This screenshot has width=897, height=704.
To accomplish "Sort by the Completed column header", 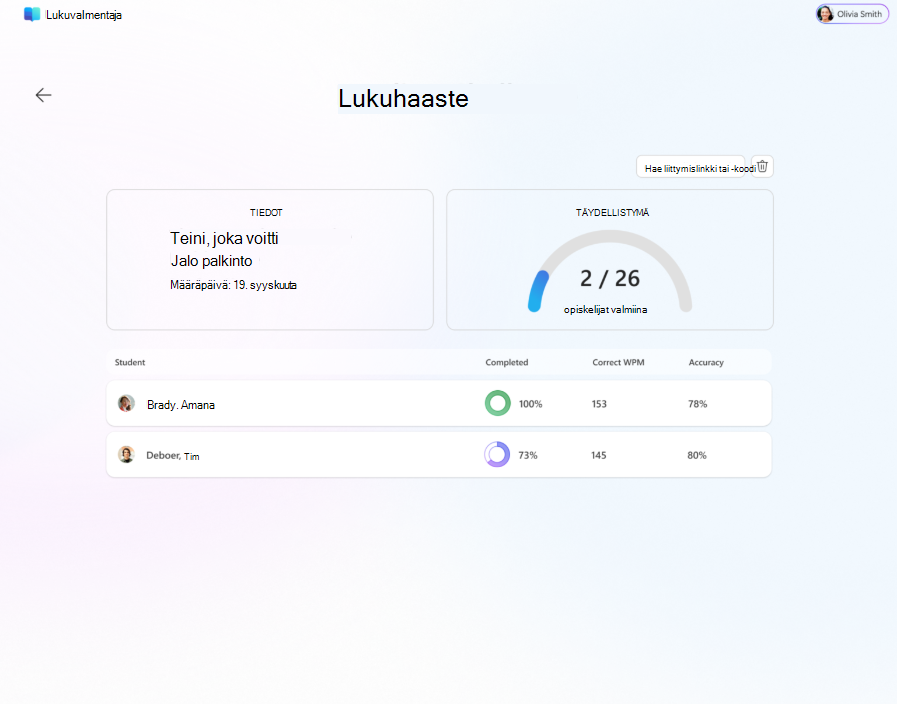I will (x=507, y=362).
